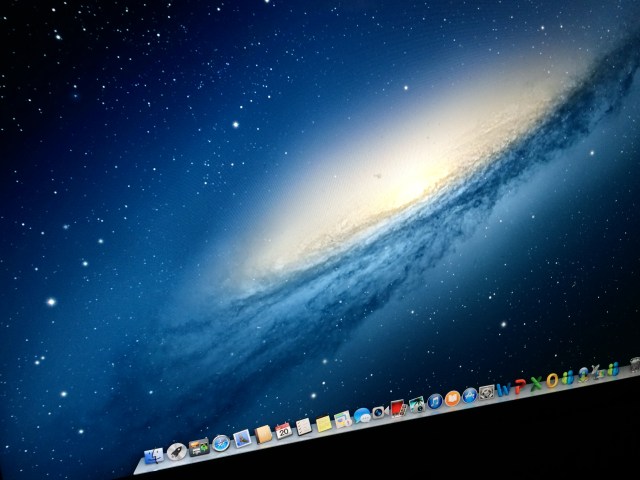640x480 pixels.
Task: Open Finder from the dock
Action: 154,457
